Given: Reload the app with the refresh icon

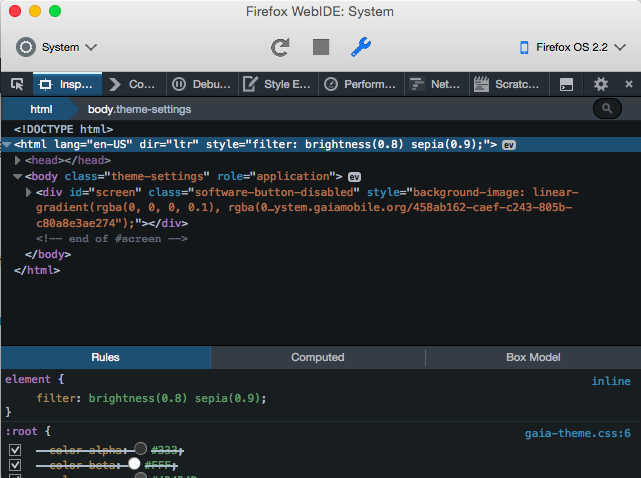Looking at the screenshot, I should (280, 47).
